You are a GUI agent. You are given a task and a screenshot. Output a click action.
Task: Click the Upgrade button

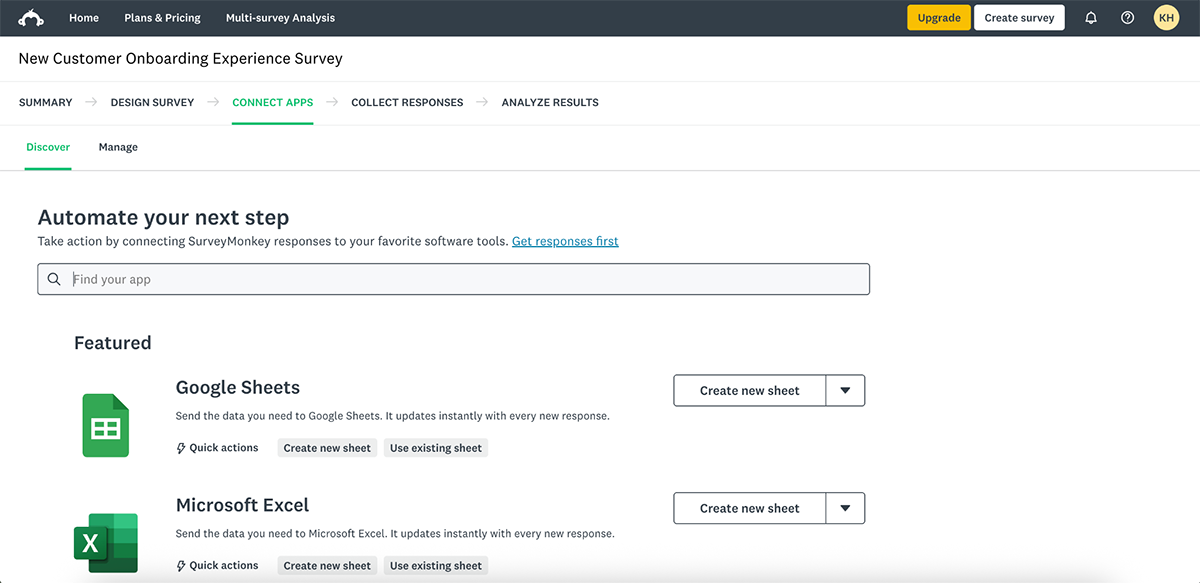[938, 17]
